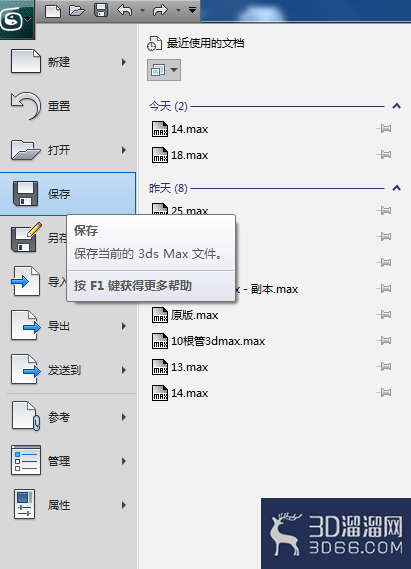Pin 14.max under 今天 to the list
The image size is (411, 569).
[384, 128]
